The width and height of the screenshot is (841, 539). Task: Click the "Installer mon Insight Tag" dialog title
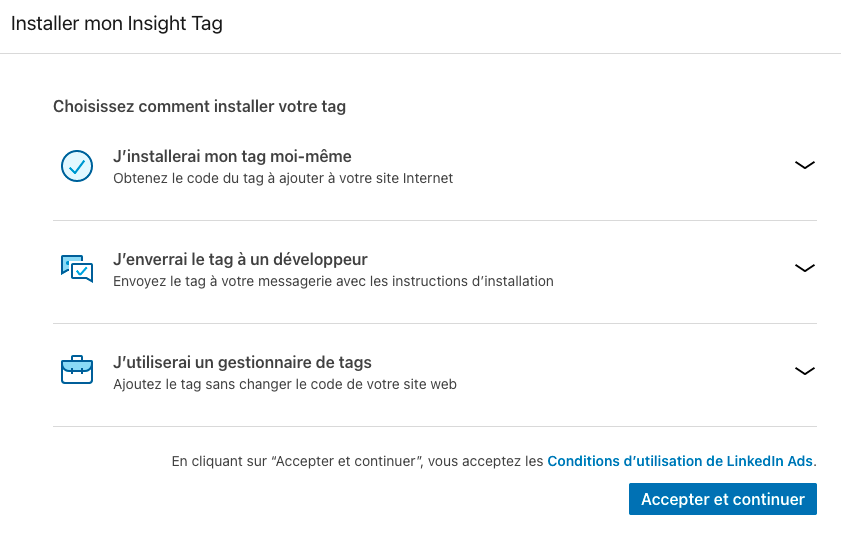(117, 24)
